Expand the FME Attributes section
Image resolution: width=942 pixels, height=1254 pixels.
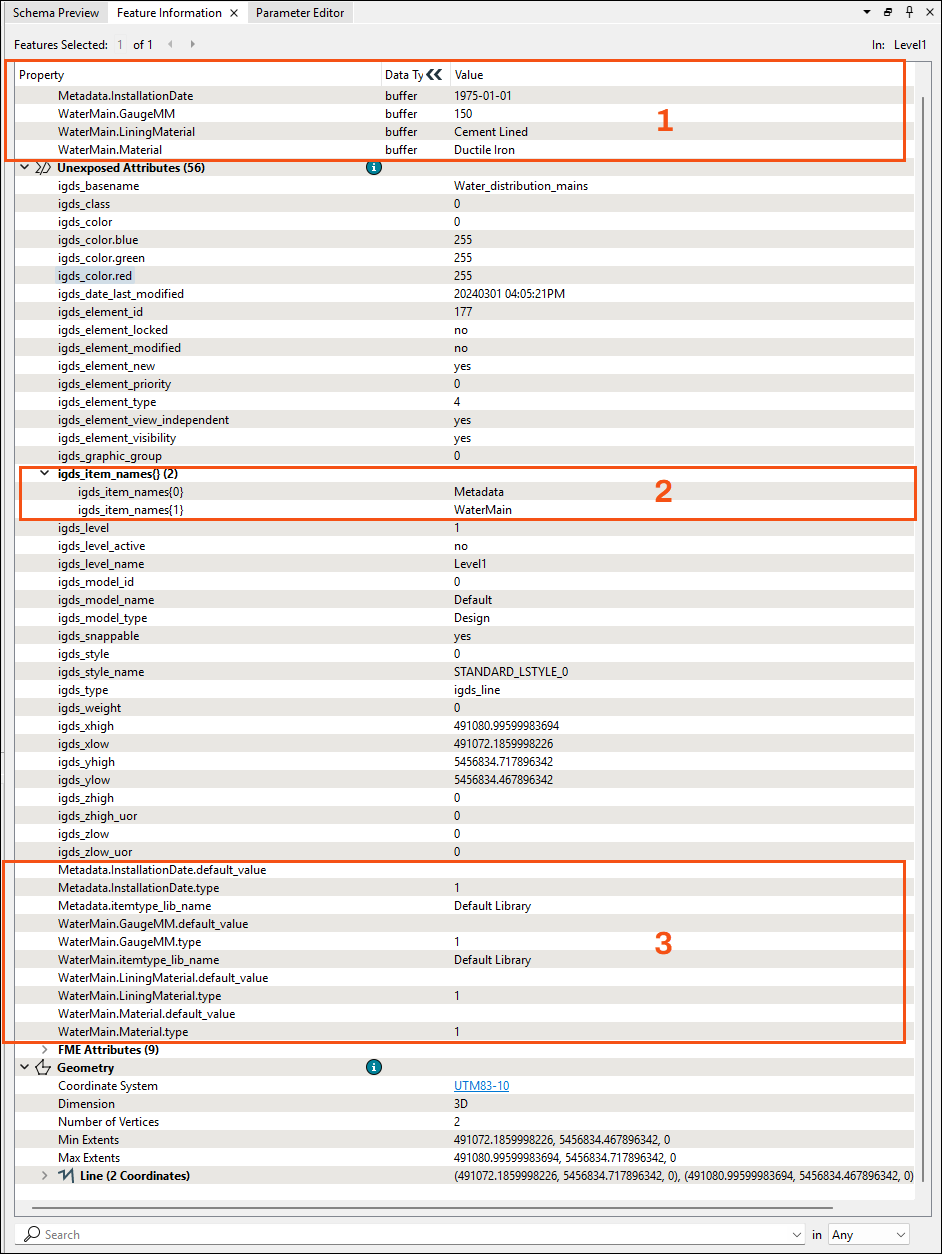pyautogui.click(x=45, y=1050)
